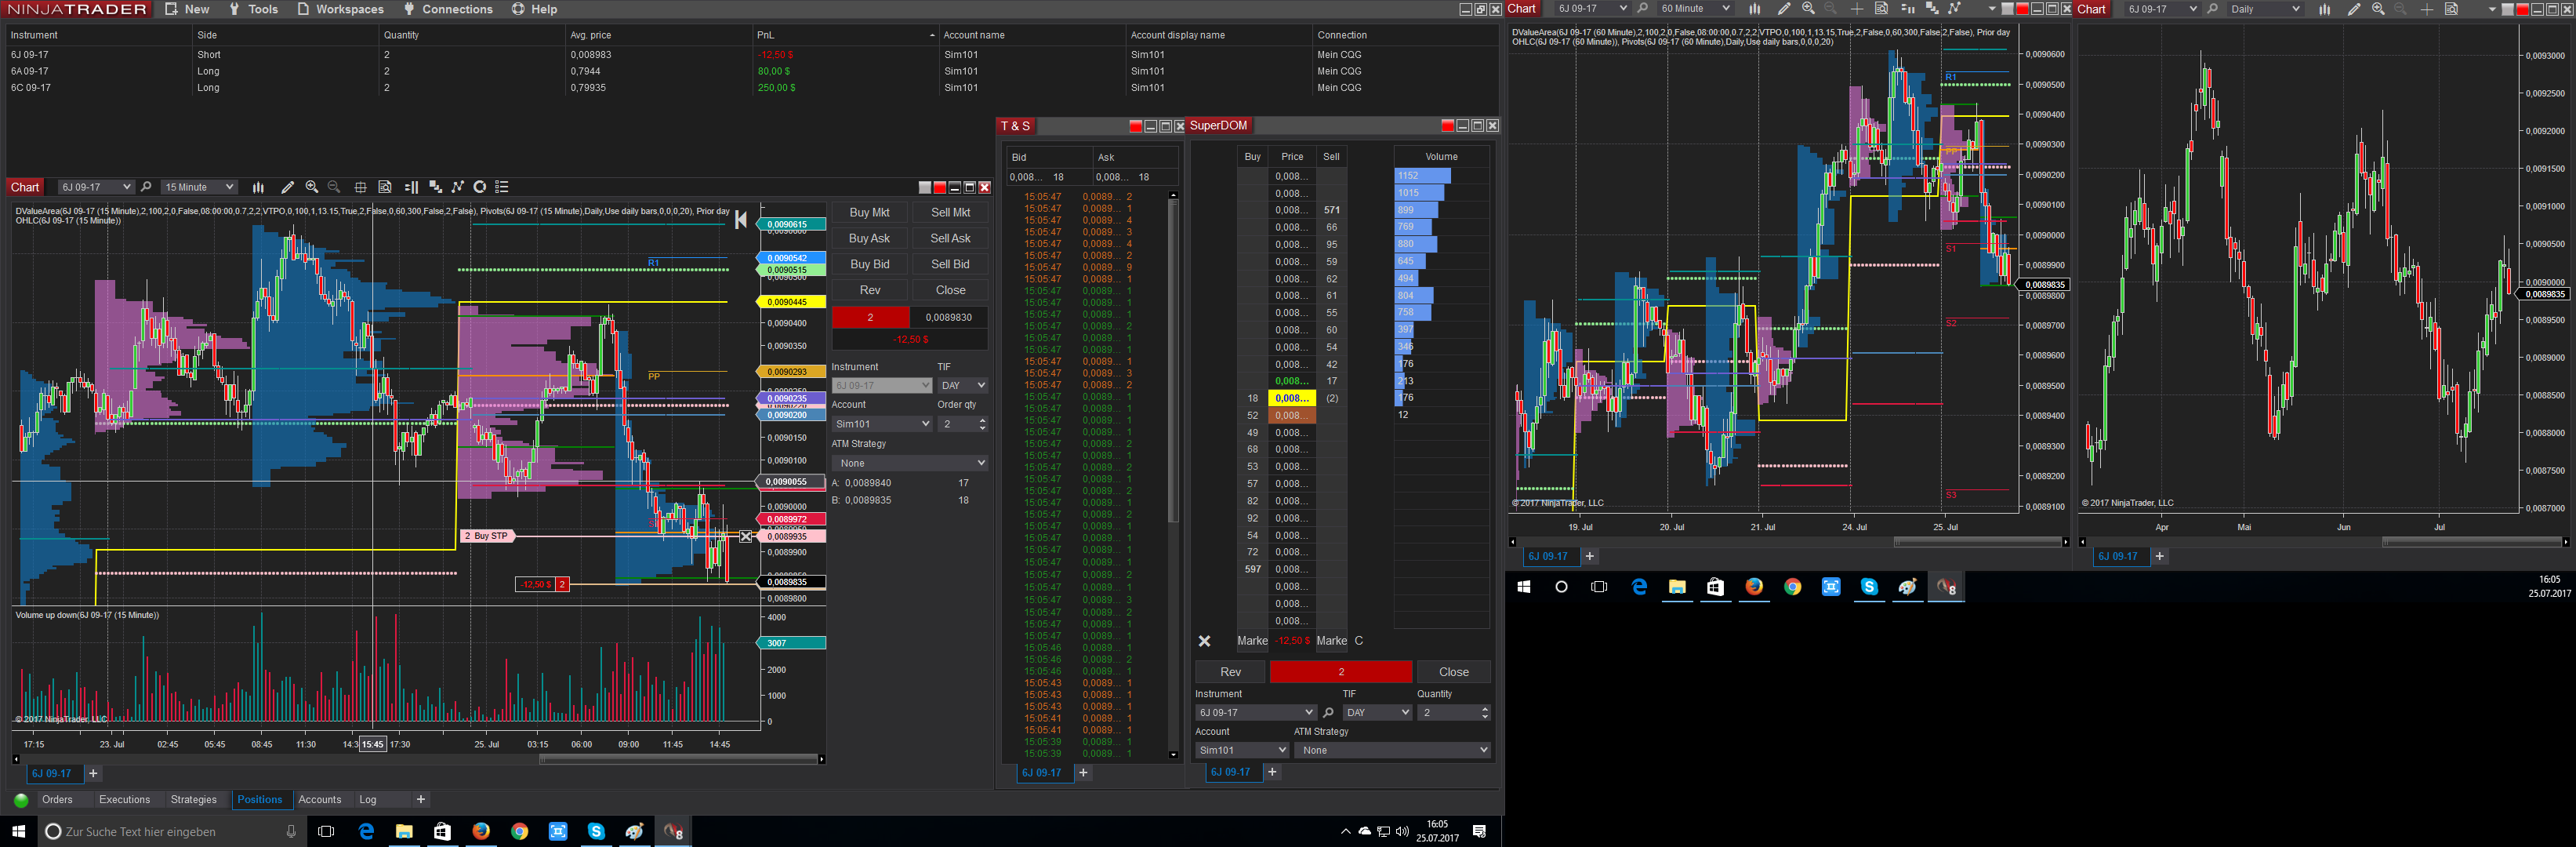The width and height of the screenshot is (2576, 847).
Task: Open 15 Minute interval dropdown
Action: click(x=198, y=187)
